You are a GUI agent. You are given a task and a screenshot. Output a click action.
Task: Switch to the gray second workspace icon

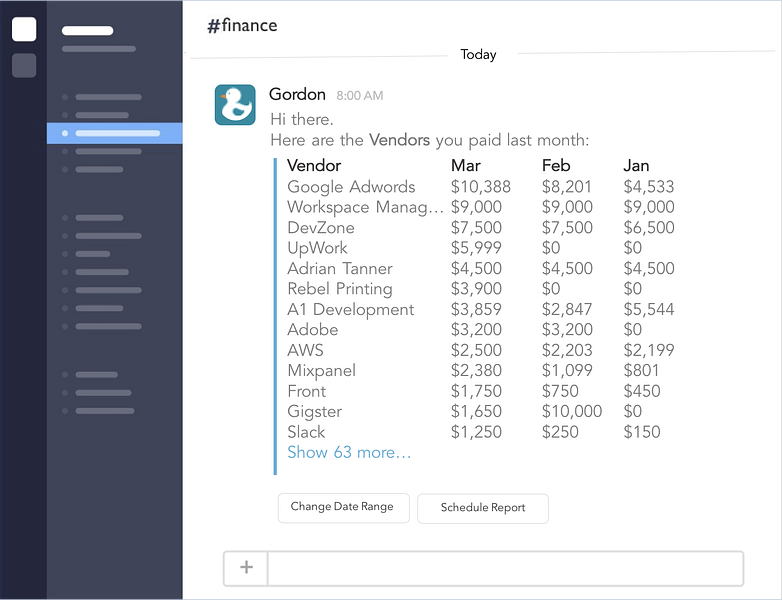point(24,66)
